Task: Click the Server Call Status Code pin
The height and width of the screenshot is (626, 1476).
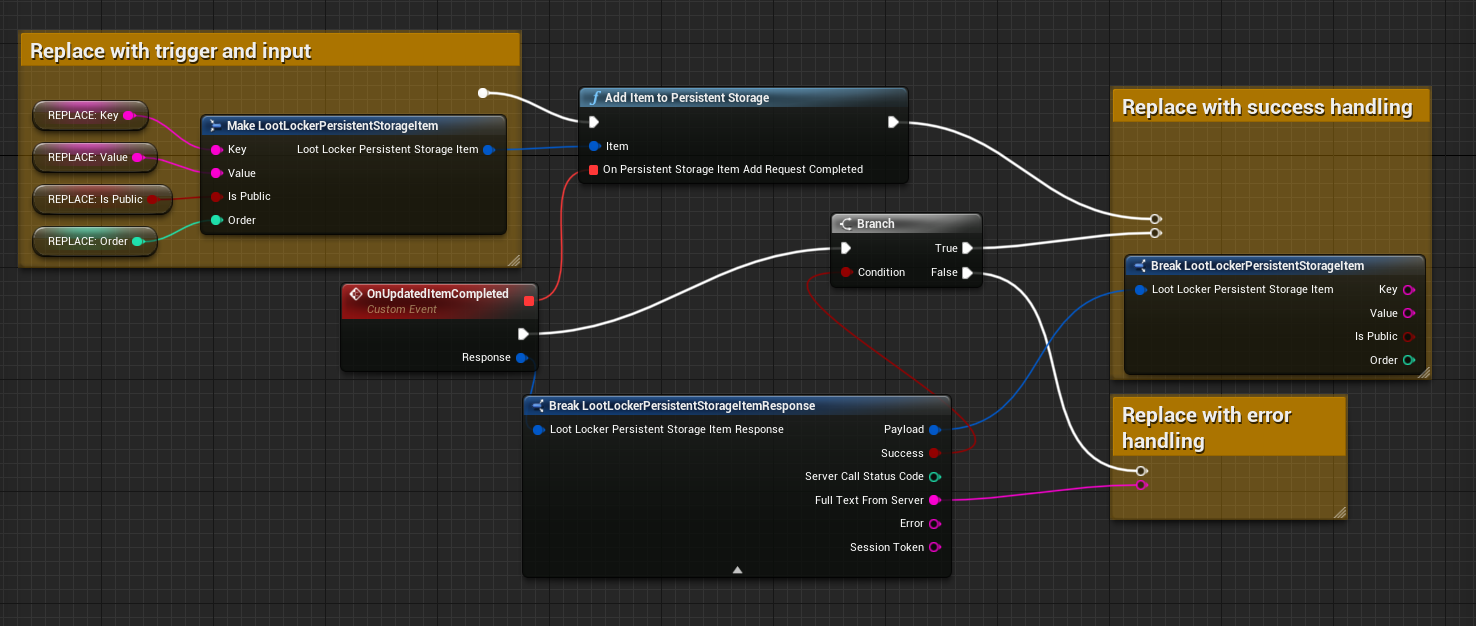Action: click(x=935, y=477)
